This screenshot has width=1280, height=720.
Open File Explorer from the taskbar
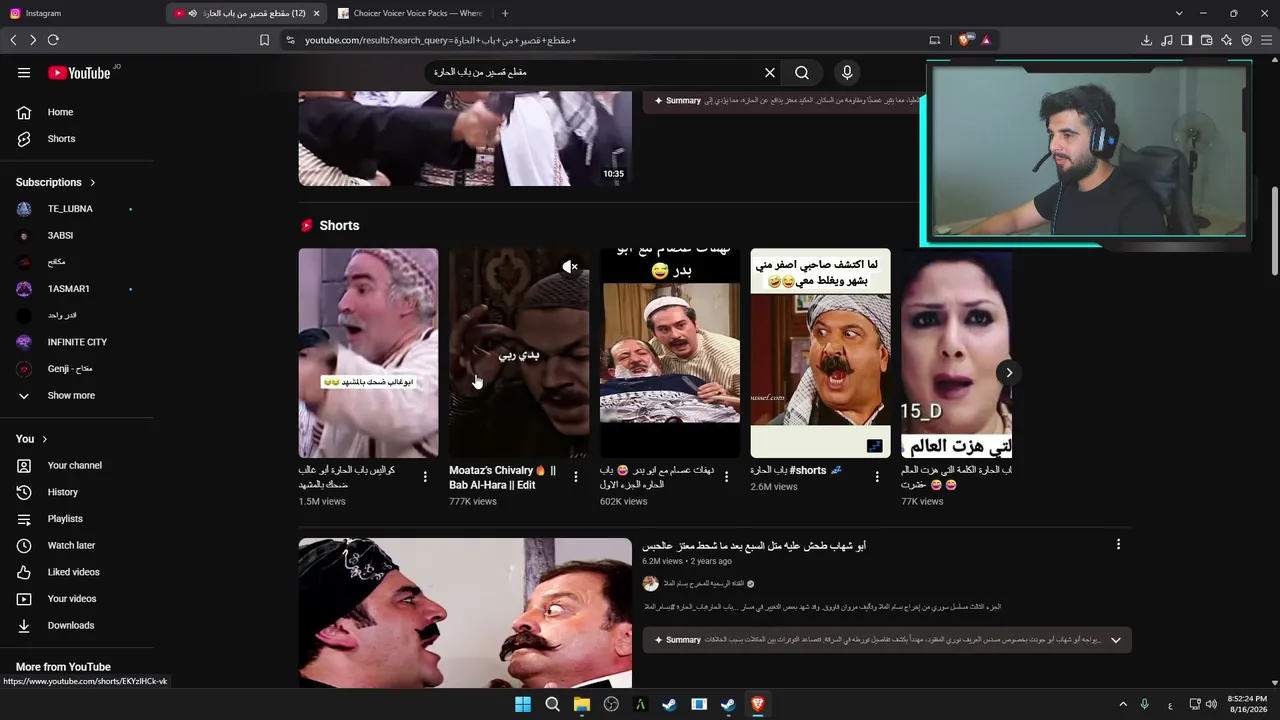582,704
